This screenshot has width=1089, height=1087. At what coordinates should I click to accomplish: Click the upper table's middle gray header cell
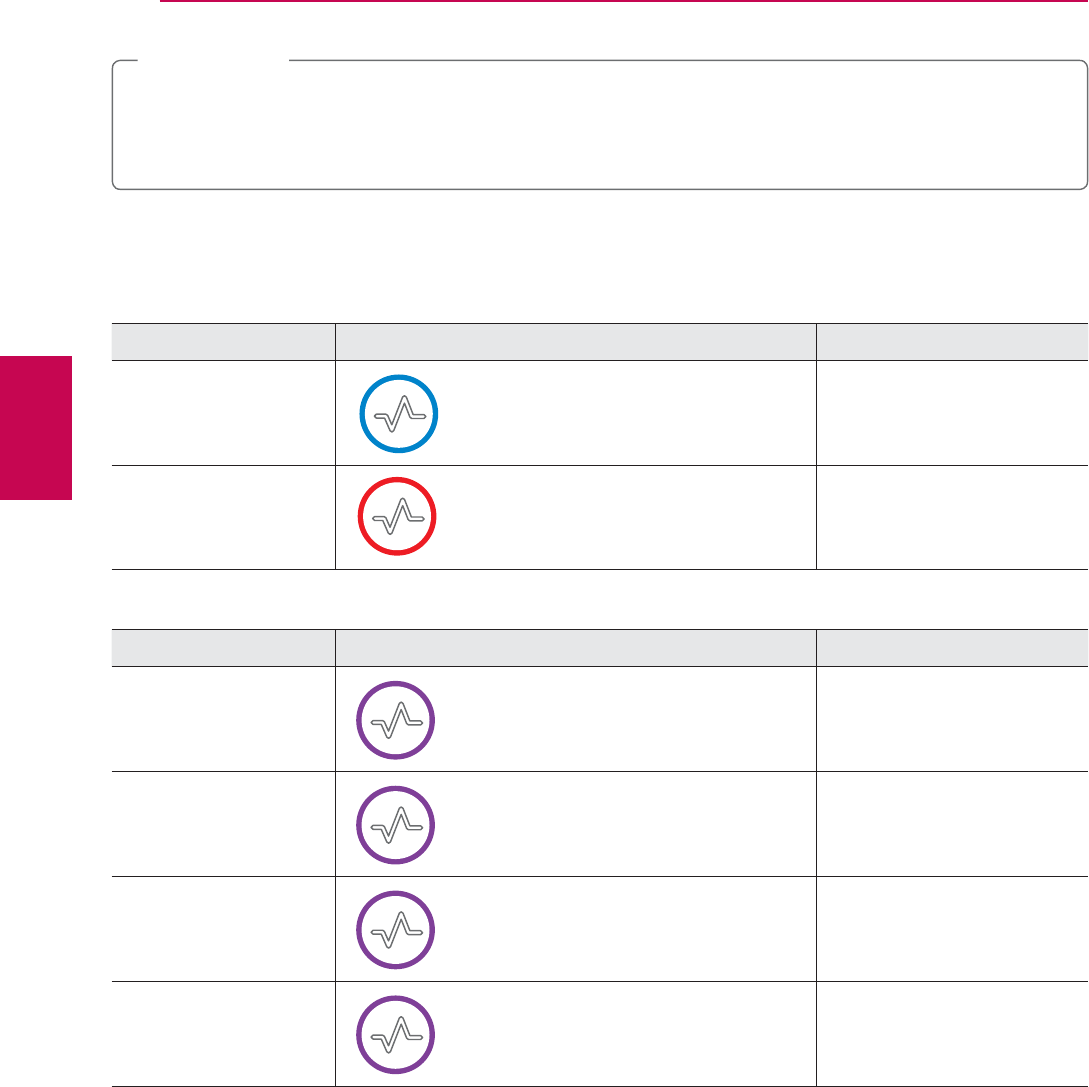[575, 342]
